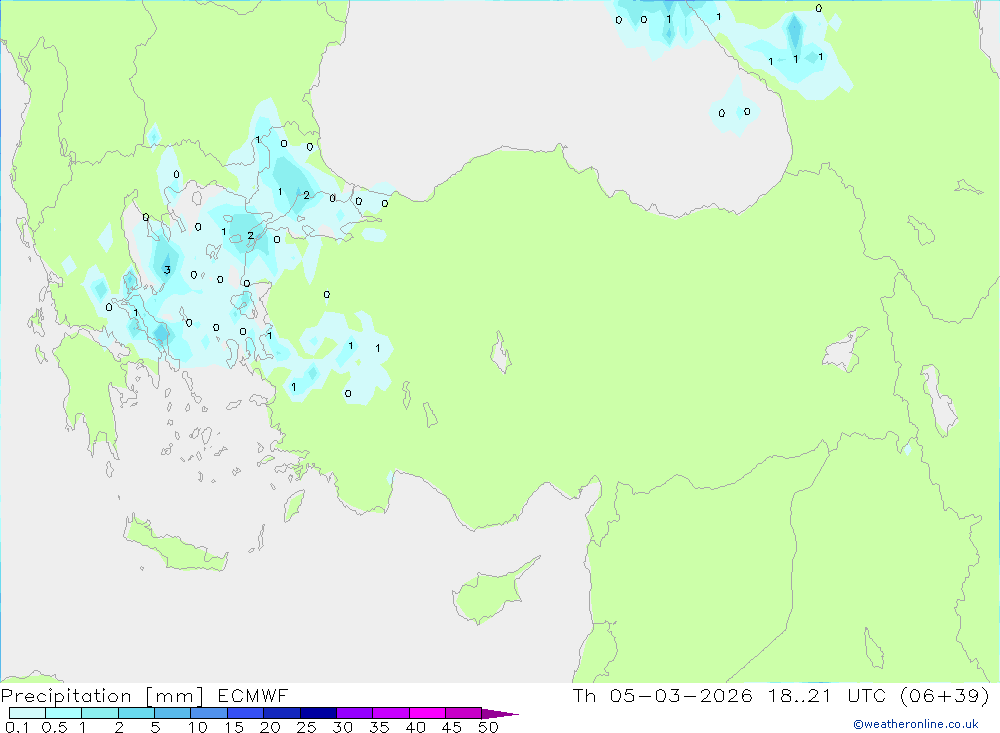Click the '3' precipitation value on the map
This screenshot has height=733, width=1000.
[167, 270]
